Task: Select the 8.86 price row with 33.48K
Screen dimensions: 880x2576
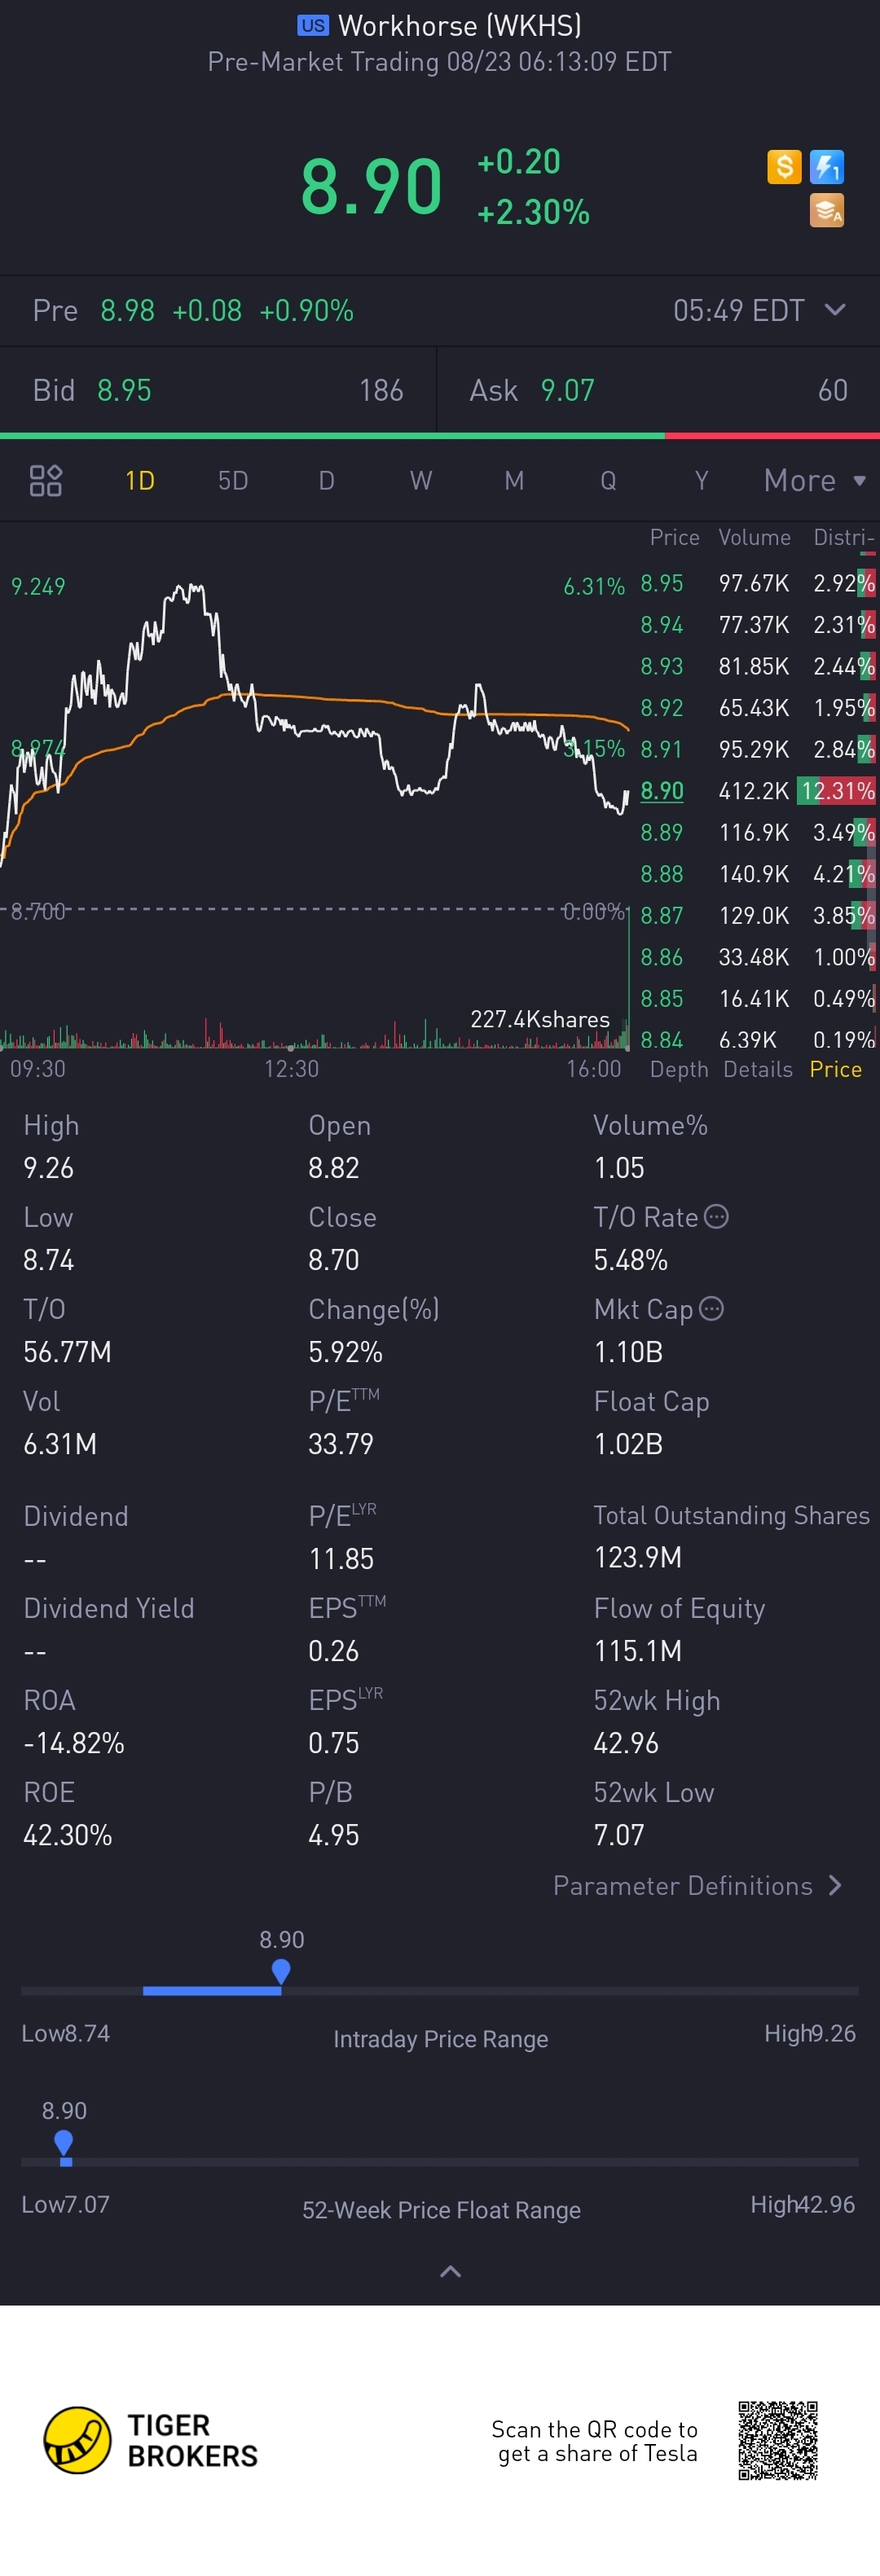Action: click(x=758, y=957)
